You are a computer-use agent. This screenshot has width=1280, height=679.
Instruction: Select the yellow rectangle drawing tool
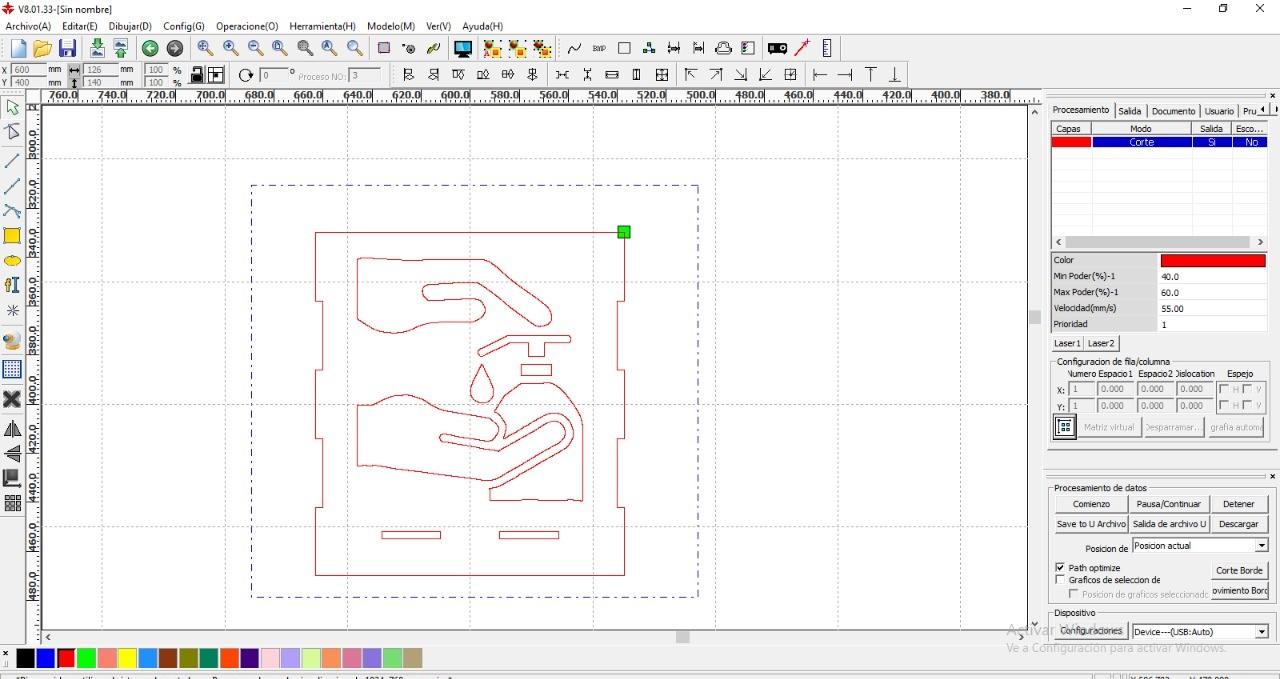tap(12, 236)
